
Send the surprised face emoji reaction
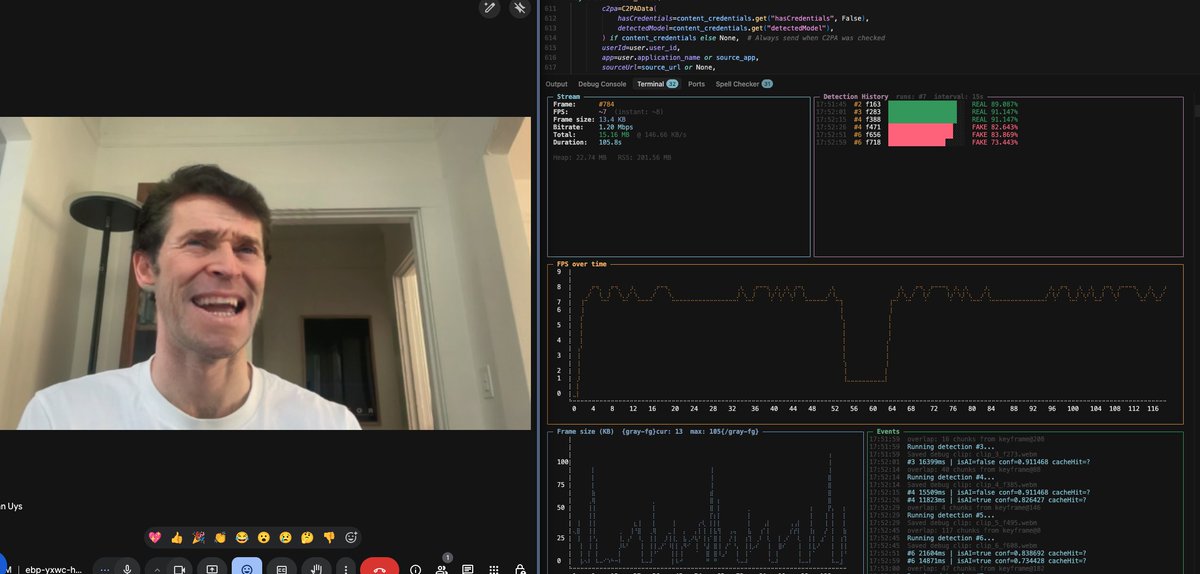[x=264, y=537]
